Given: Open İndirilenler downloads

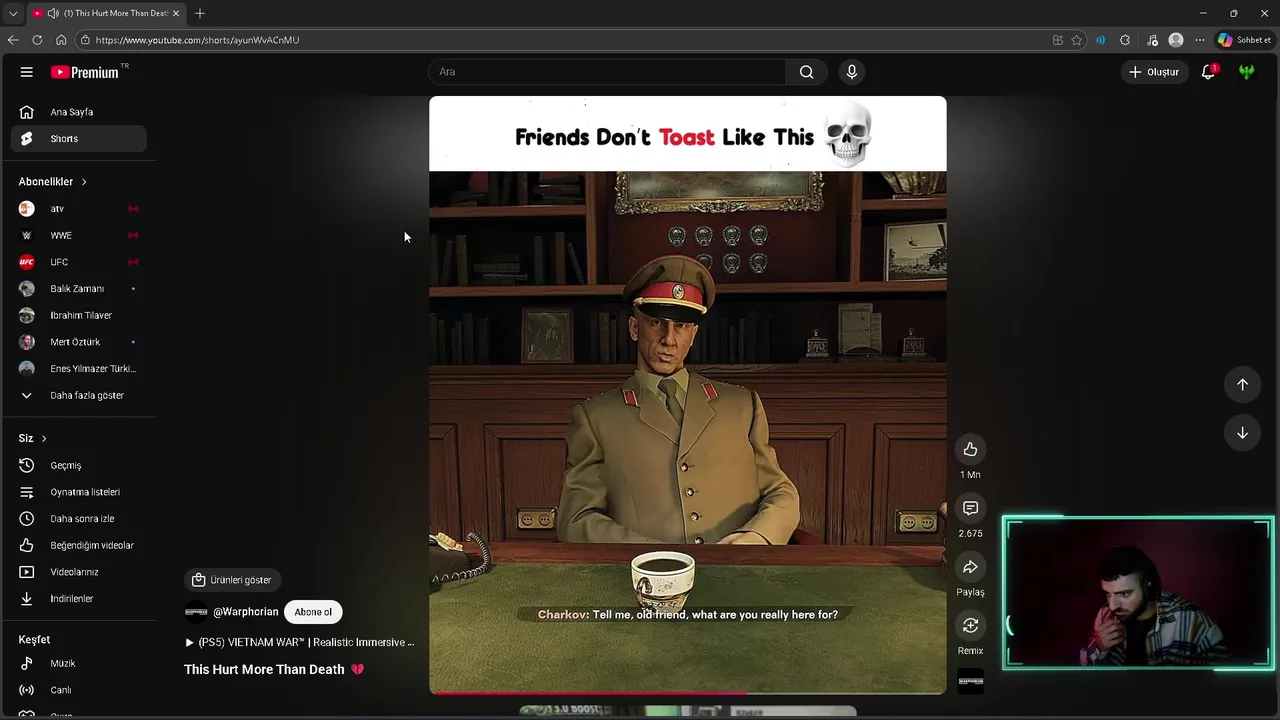Looking at the screenshot, I should point(78,599).
